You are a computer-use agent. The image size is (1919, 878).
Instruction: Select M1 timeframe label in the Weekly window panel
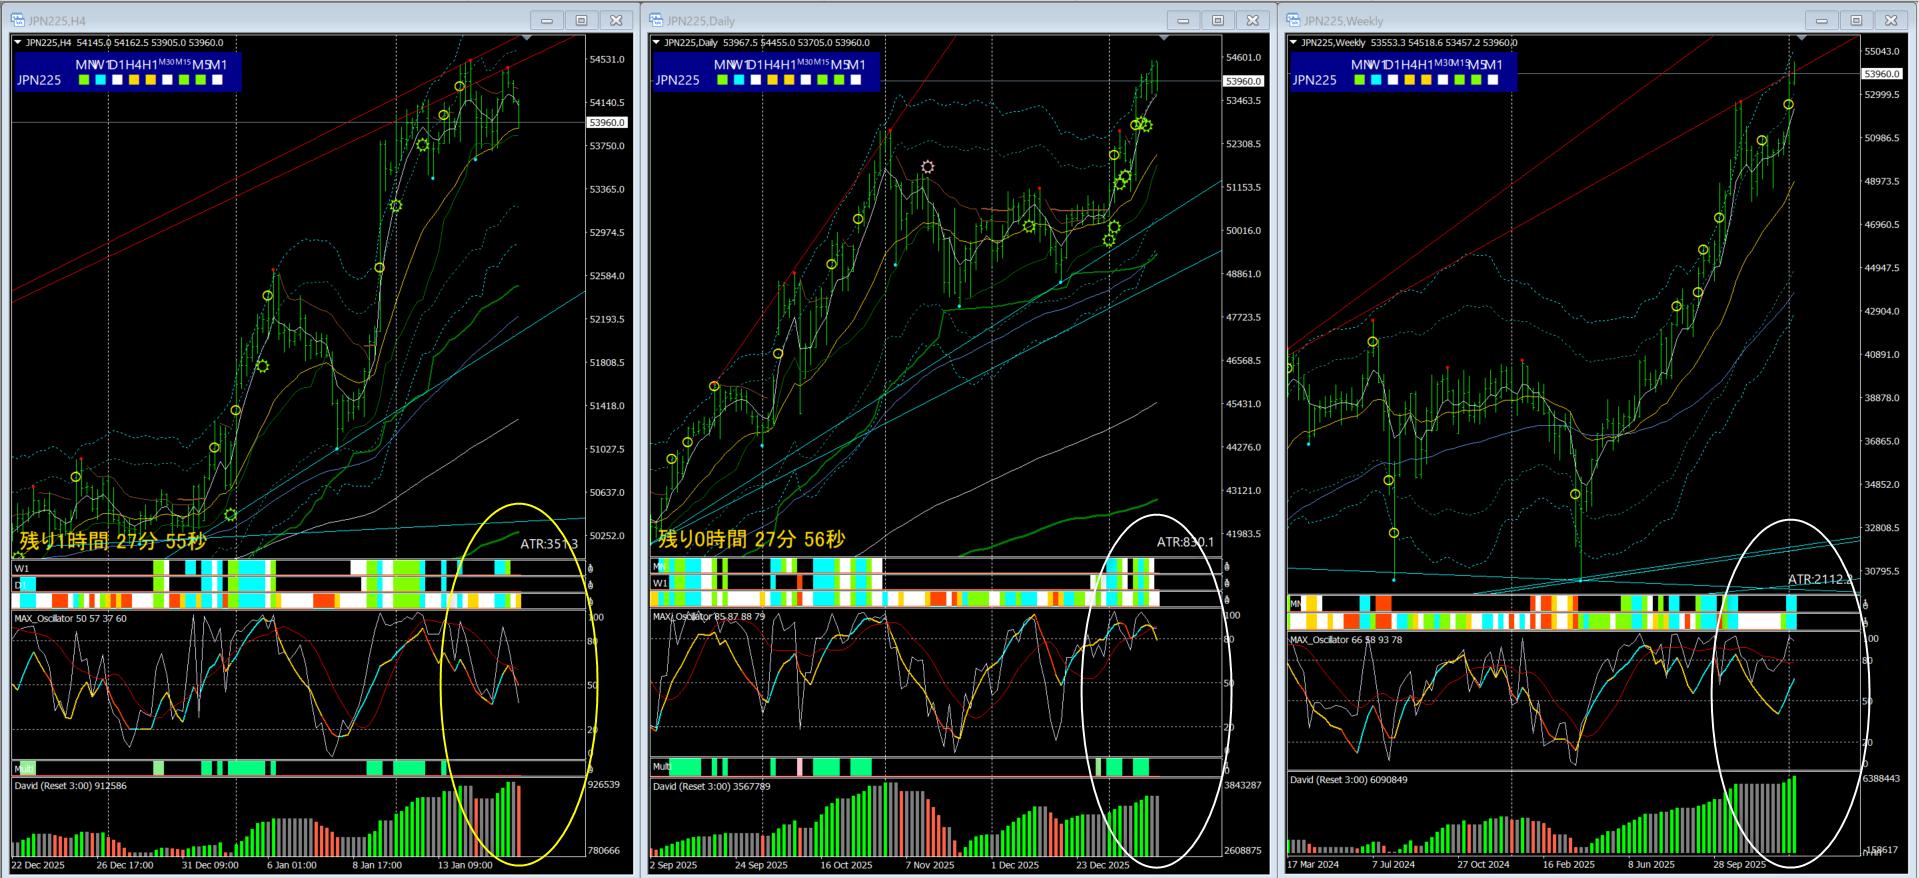1493,65
